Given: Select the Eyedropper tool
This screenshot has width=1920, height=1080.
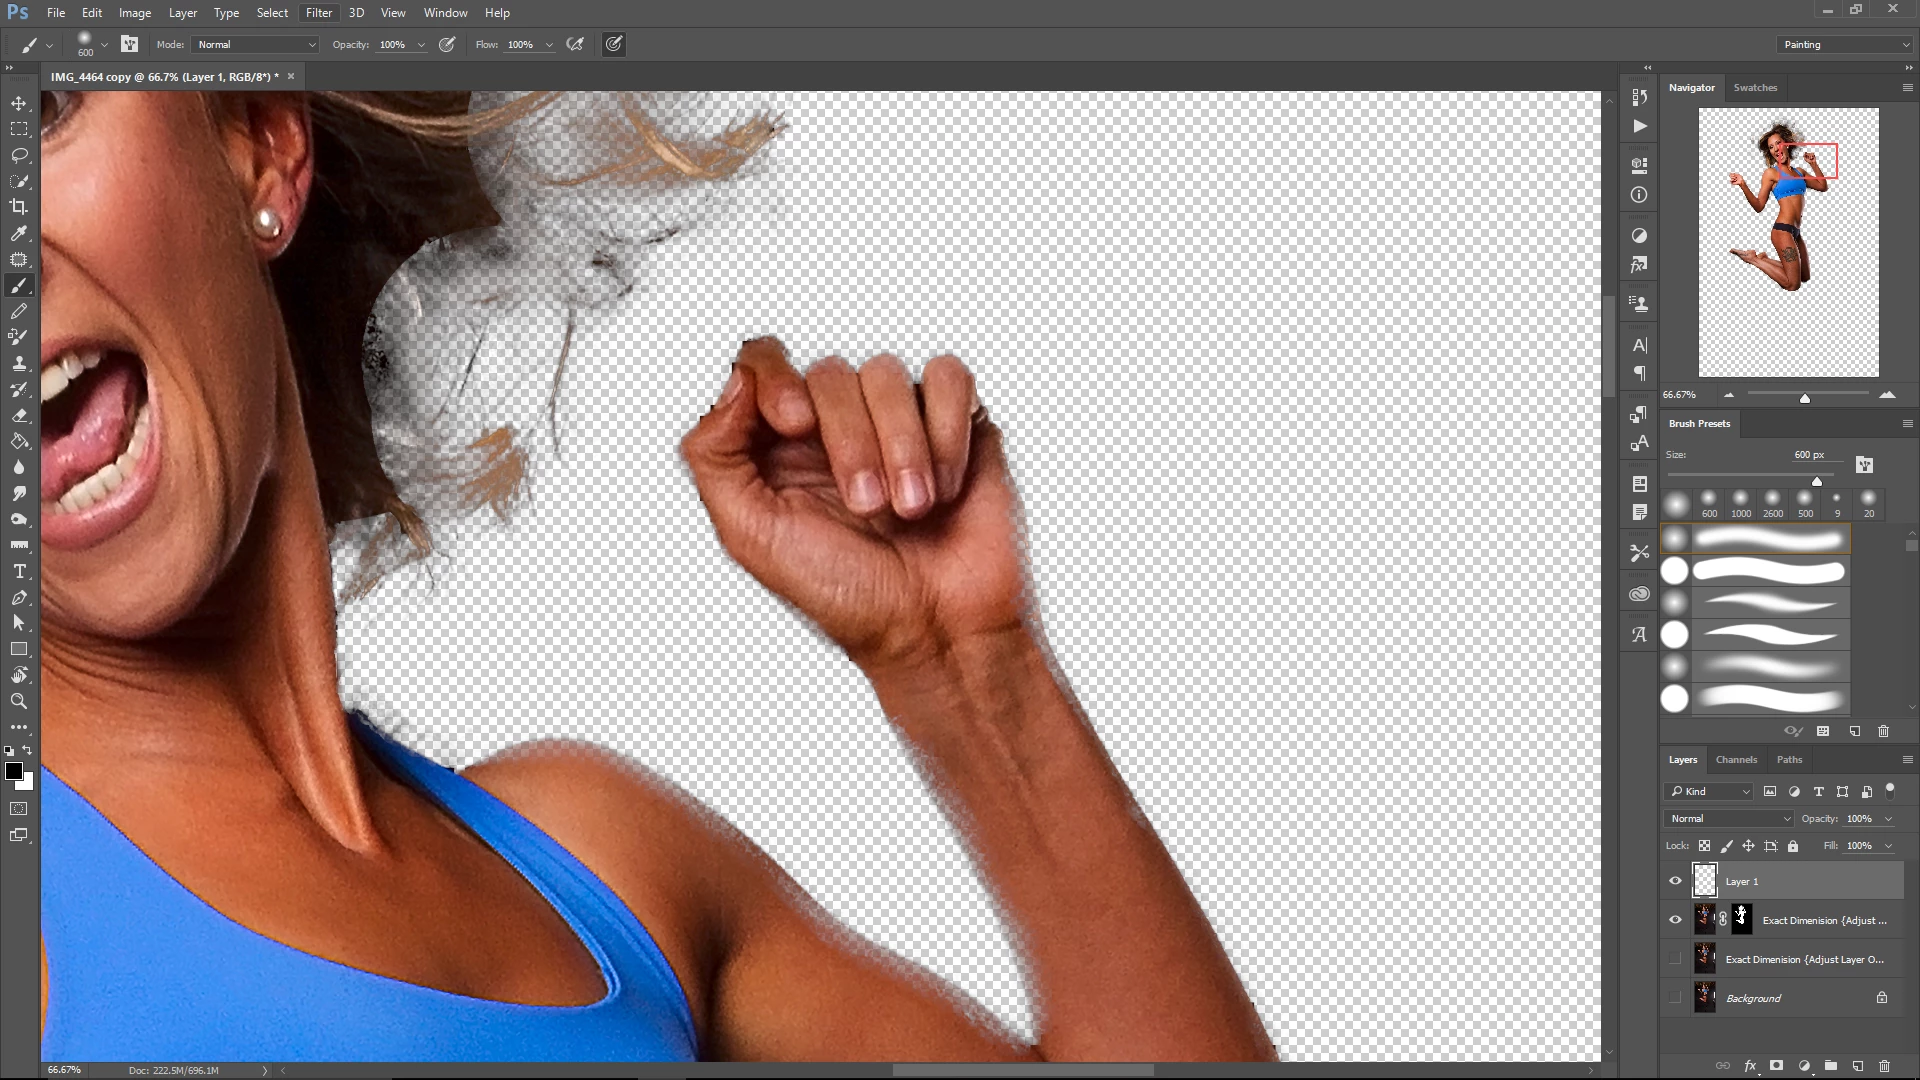Looking at the screenshot, I should click(x=19, y=233).
